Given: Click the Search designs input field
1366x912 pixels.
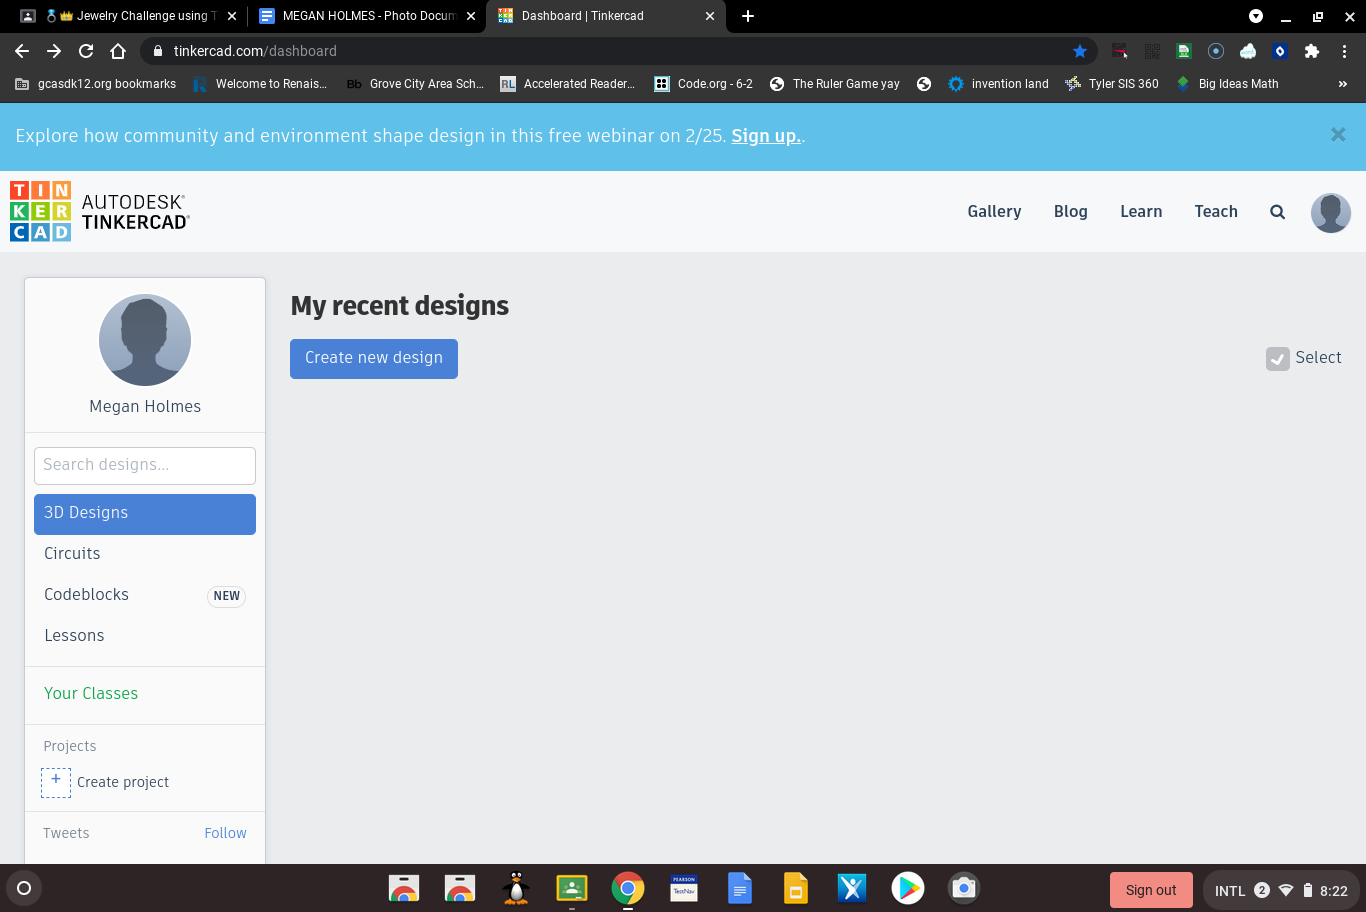Looking at the screenshot, I should point(144,465).
